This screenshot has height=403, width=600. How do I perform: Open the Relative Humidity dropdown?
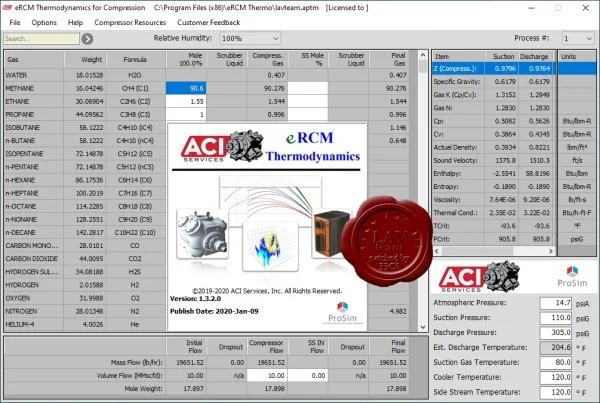coord(250,38)
